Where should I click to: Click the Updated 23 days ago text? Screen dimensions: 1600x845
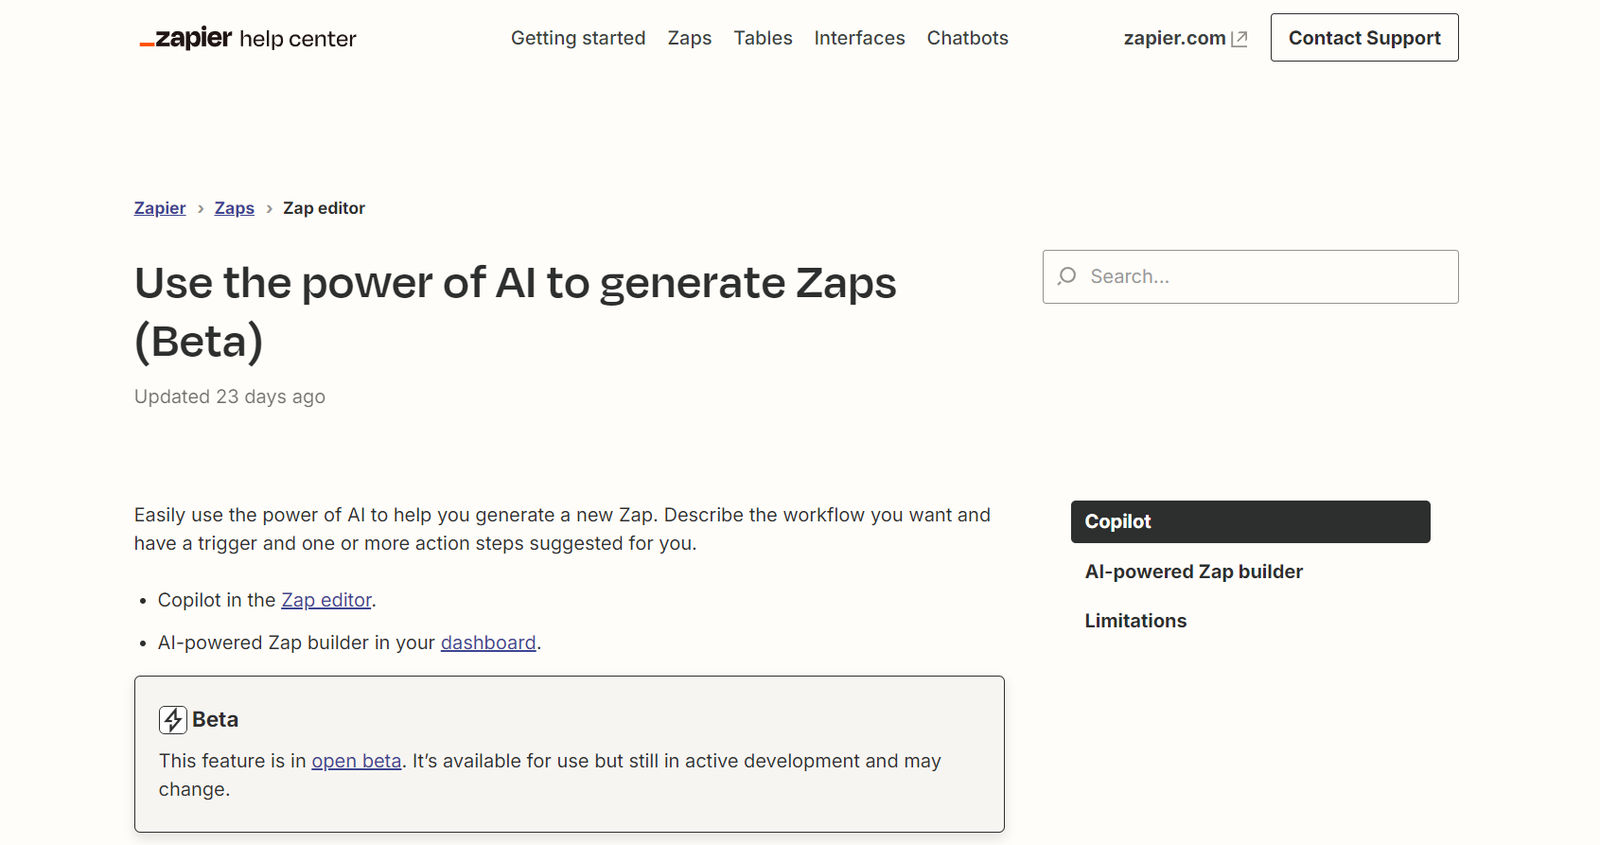point(230,397)
